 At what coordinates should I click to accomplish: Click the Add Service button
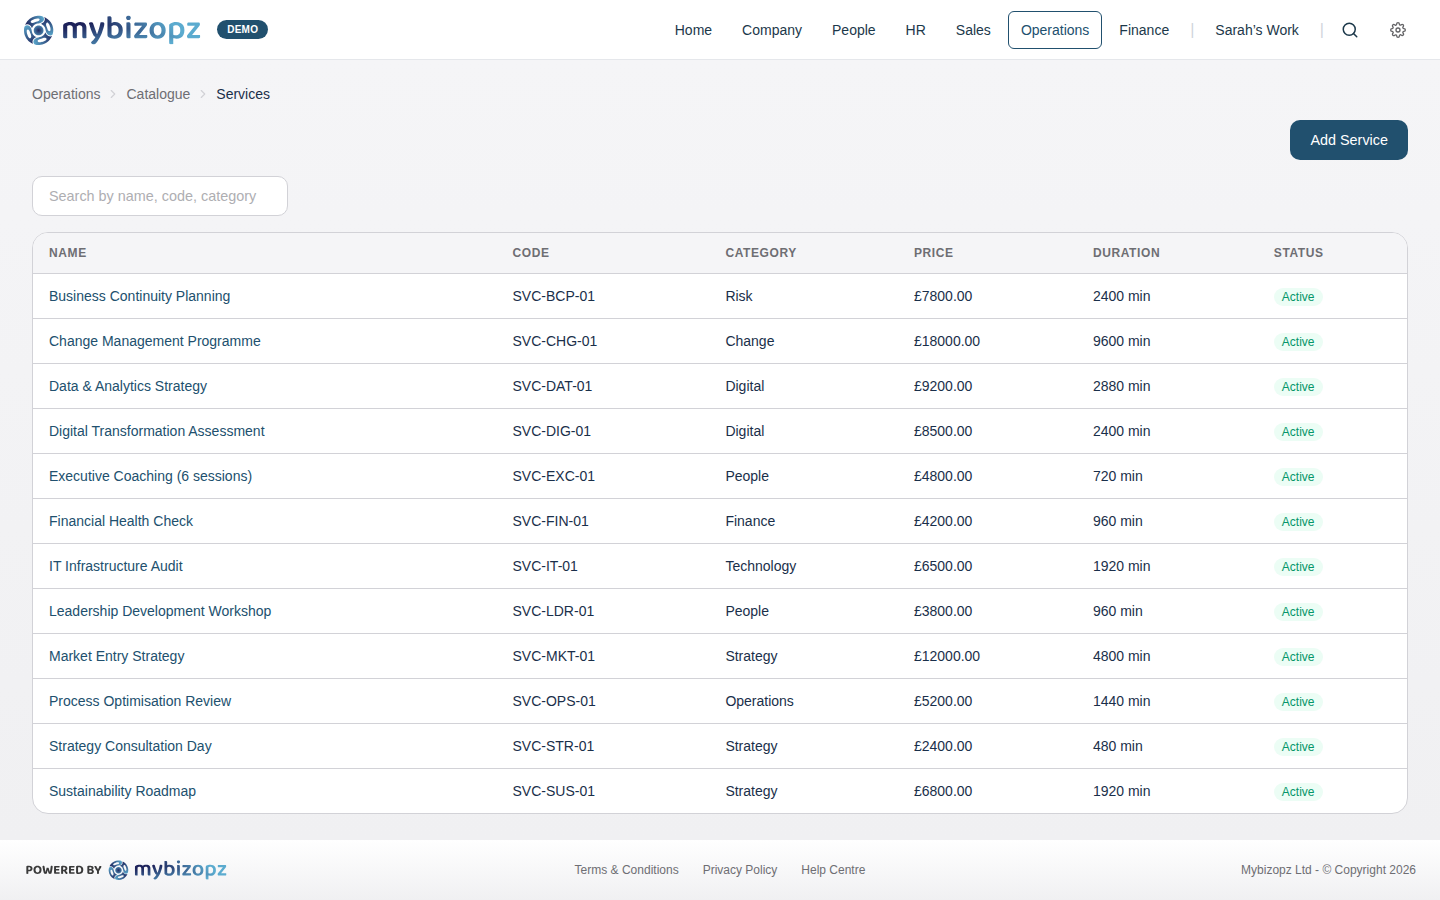pos(1349,140)
